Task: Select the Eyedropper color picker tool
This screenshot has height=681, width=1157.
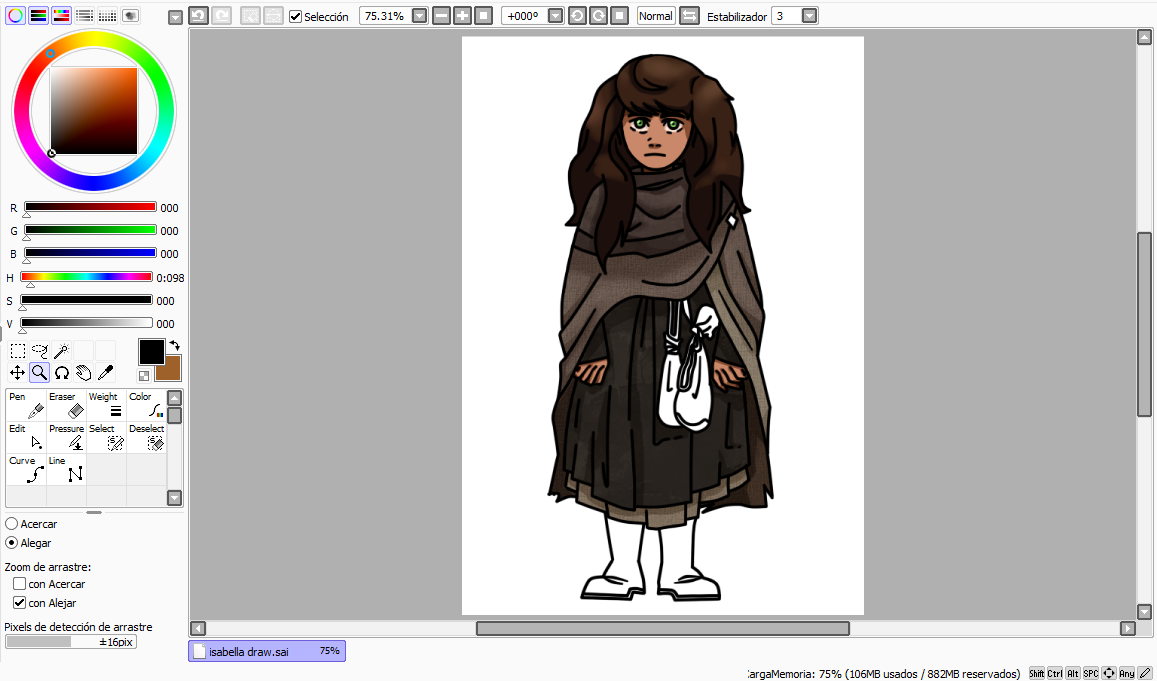Action: click(x=106, y=373)
